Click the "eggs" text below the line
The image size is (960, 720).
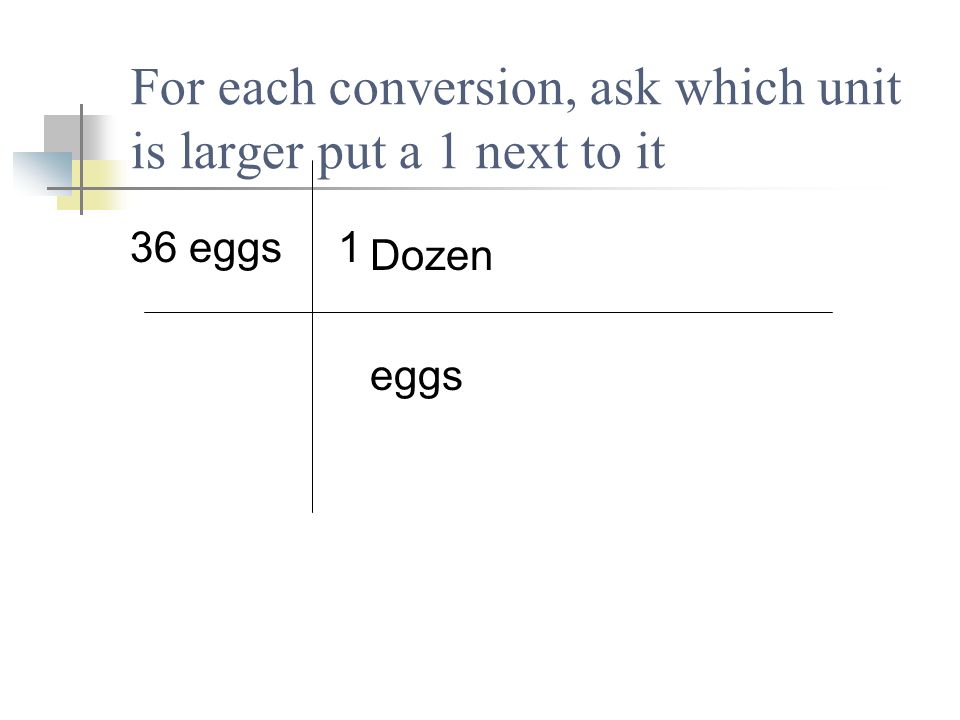click(416, 379)
